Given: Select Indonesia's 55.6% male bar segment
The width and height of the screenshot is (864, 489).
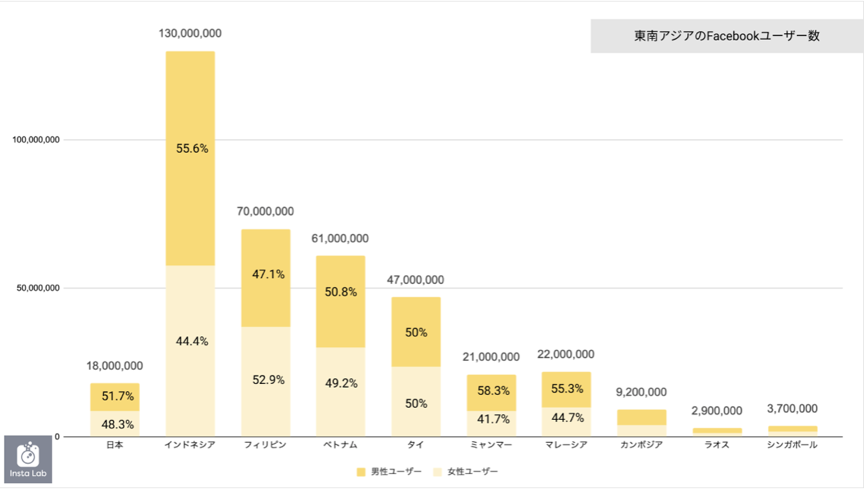Looking at the screenshot, I should [x=191, y=159].
